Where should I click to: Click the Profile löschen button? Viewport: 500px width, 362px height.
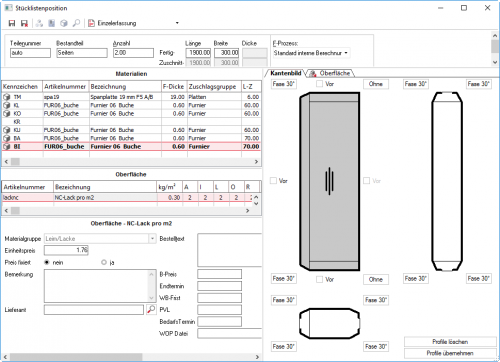pyautogui.click(x=450, y=342)
